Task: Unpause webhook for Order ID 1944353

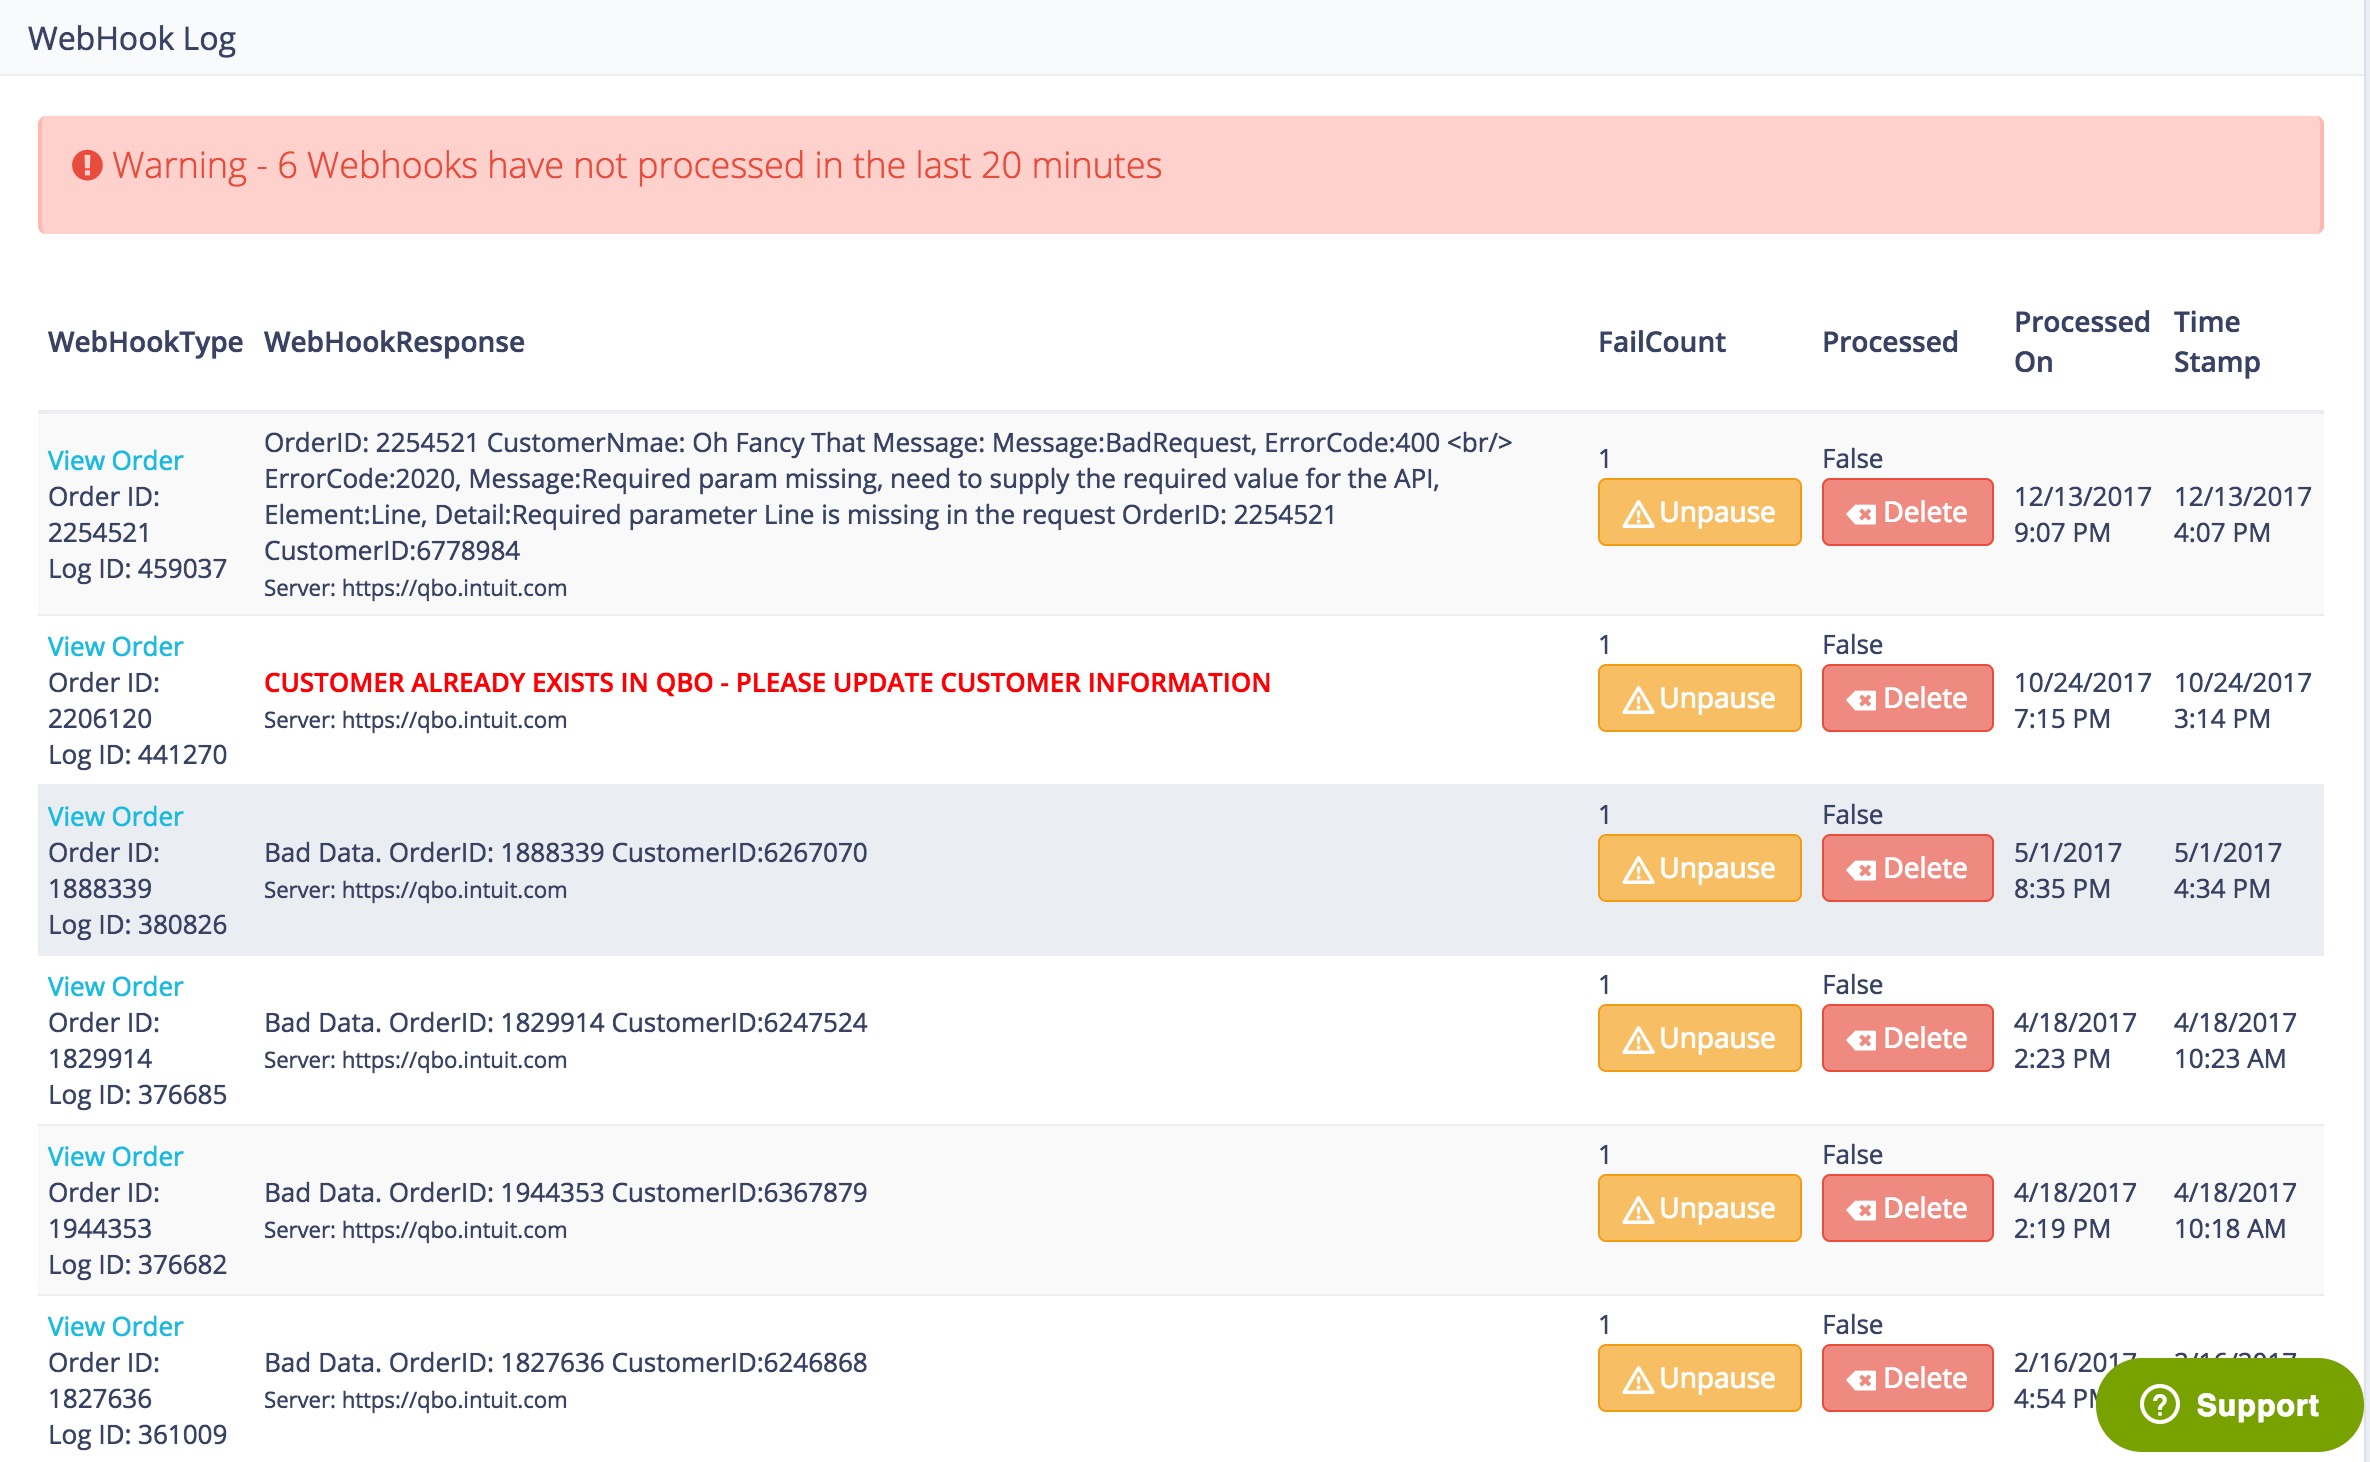Action: (x=1698, y=1208)
